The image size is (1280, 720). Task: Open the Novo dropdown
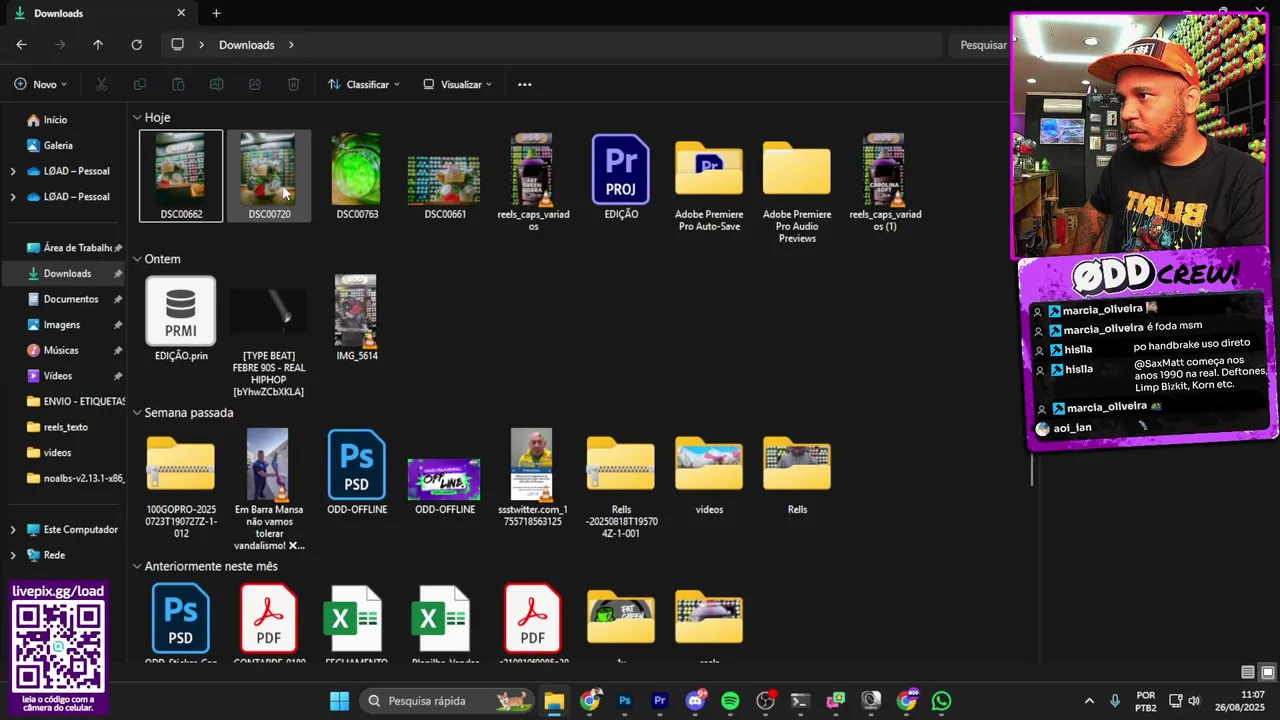41,85
